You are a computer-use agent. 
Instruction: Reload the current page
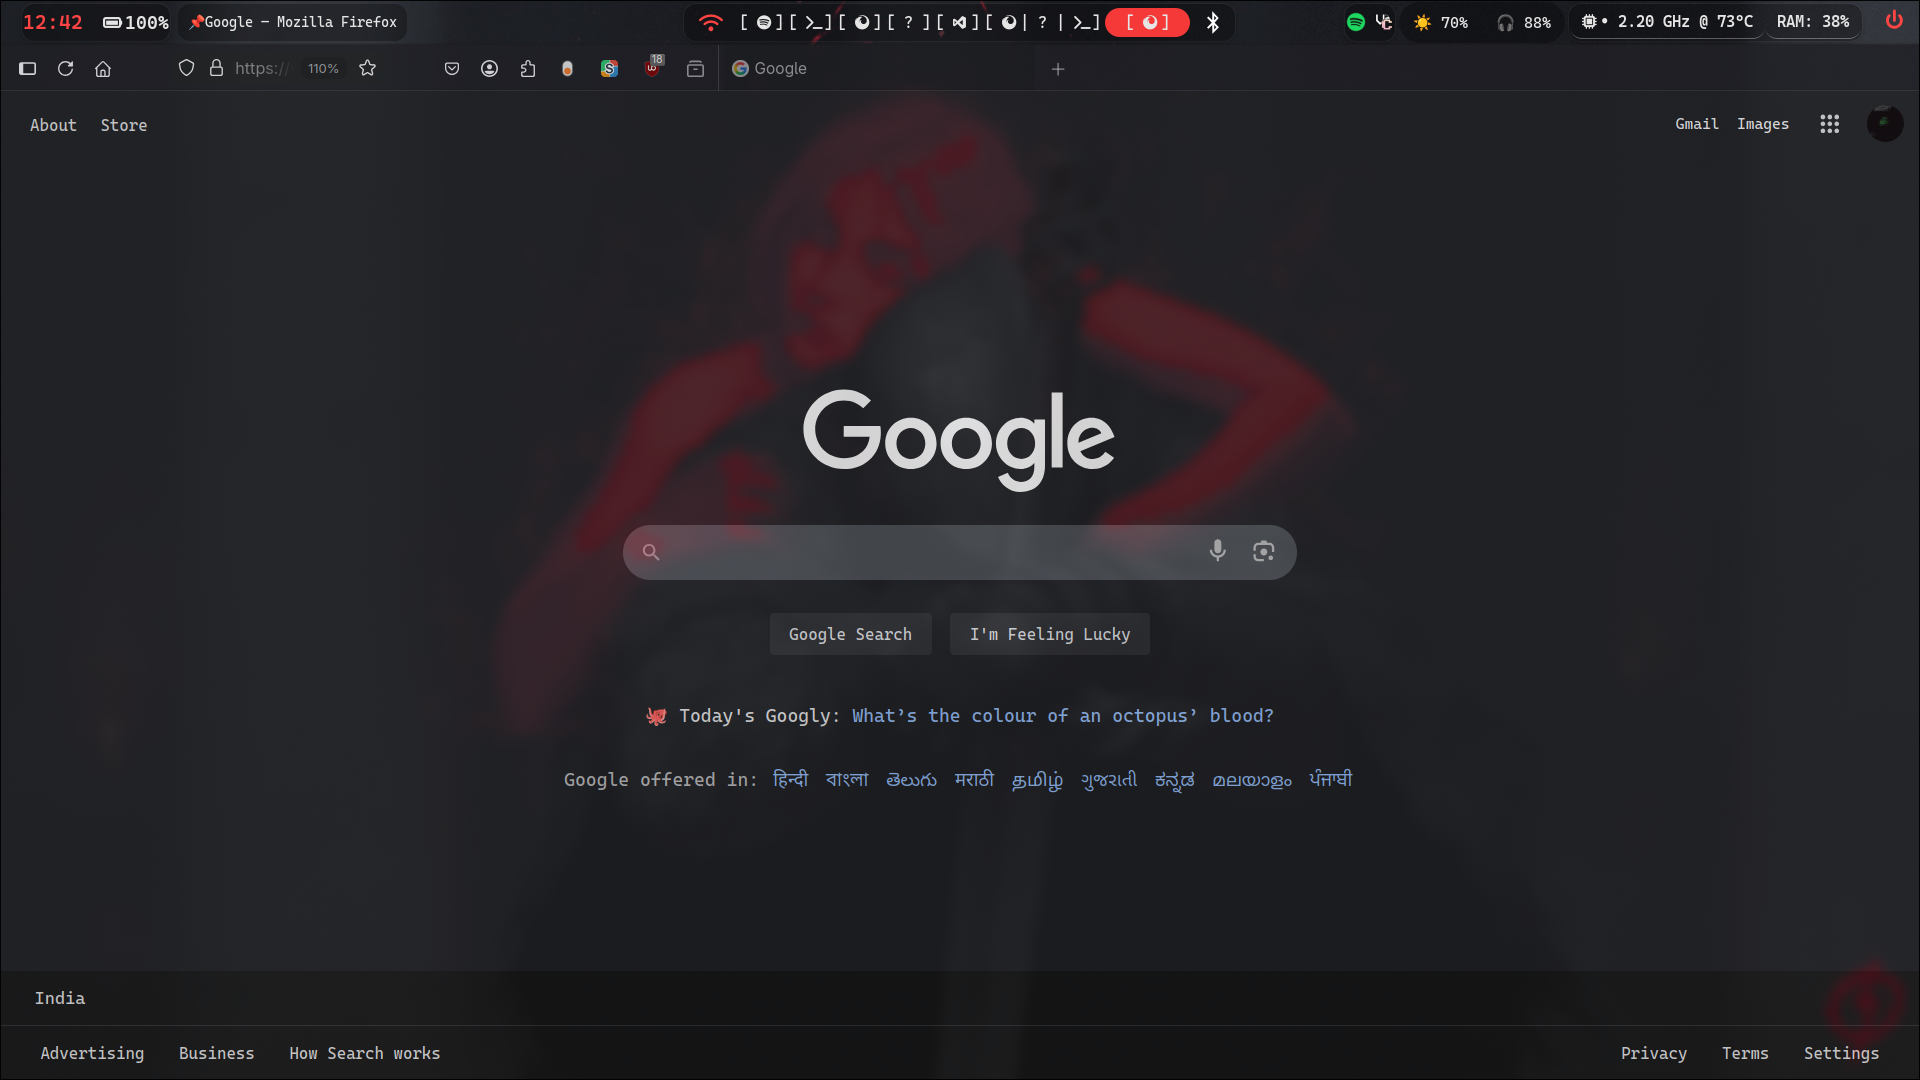(x=66, y=69)
